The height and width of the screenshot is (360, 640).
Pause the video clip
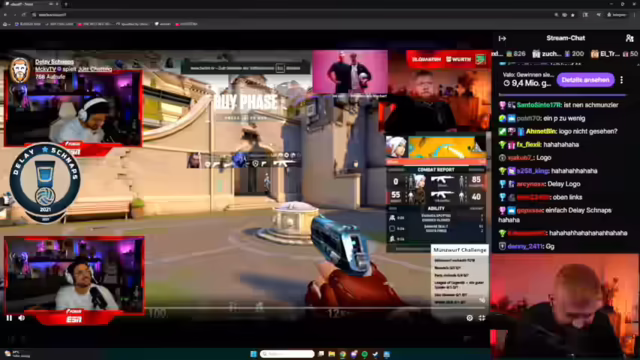pyautogui.click(x=9, y=318)
